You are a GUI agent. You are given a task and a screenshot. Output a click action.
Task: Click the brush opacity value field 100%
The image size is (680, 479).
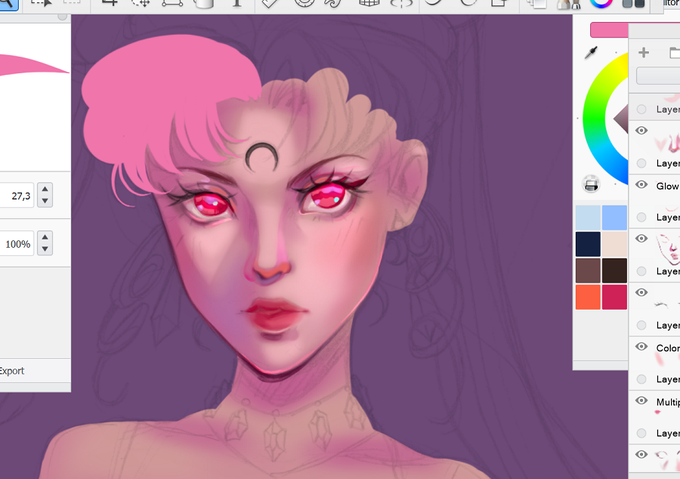(x=16, y=244)
